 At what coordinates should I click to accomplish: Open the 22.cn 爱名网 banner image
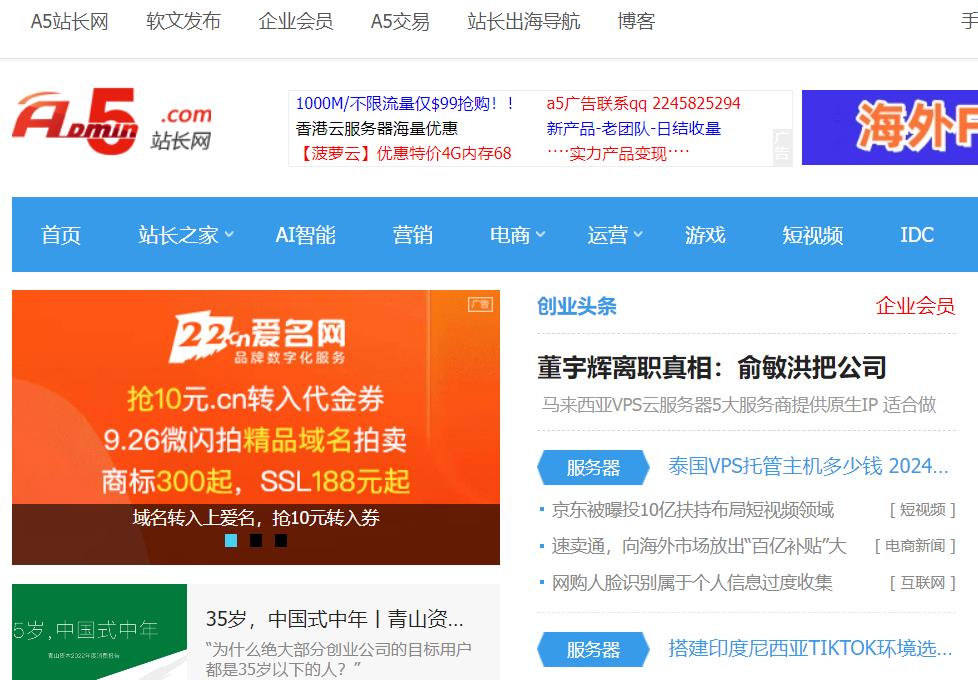[x=256, y=400]
